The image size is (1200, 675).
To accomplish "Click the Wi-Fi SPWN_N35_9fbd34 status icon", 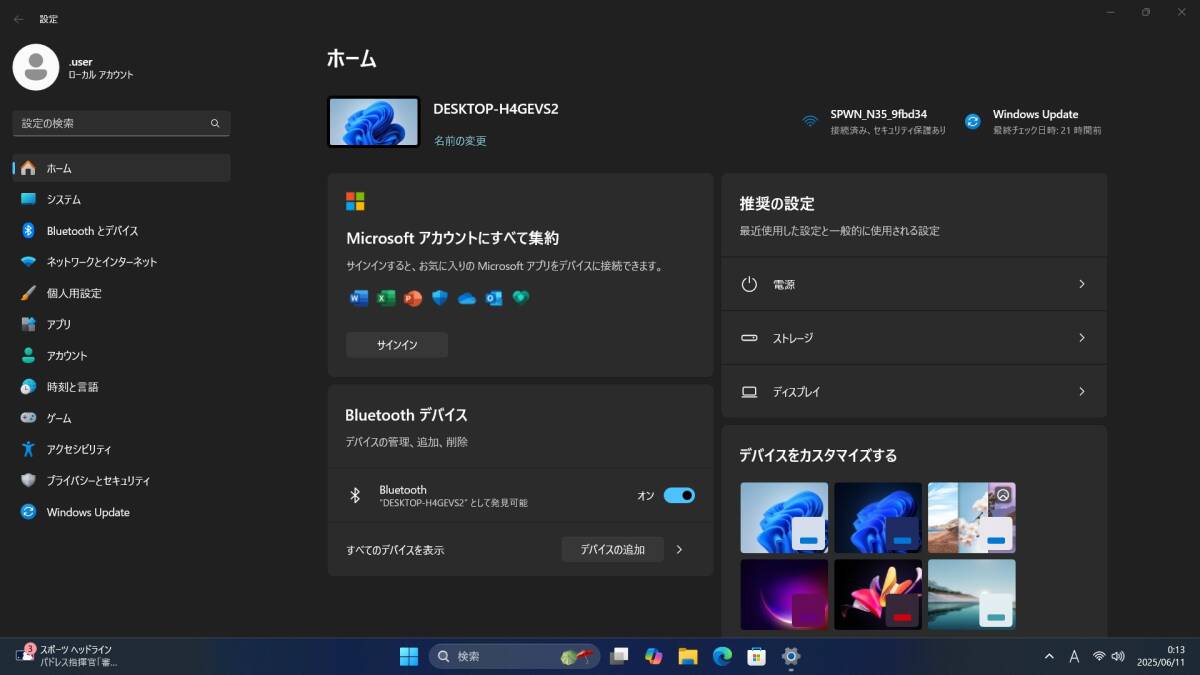I will pos(810,121).
